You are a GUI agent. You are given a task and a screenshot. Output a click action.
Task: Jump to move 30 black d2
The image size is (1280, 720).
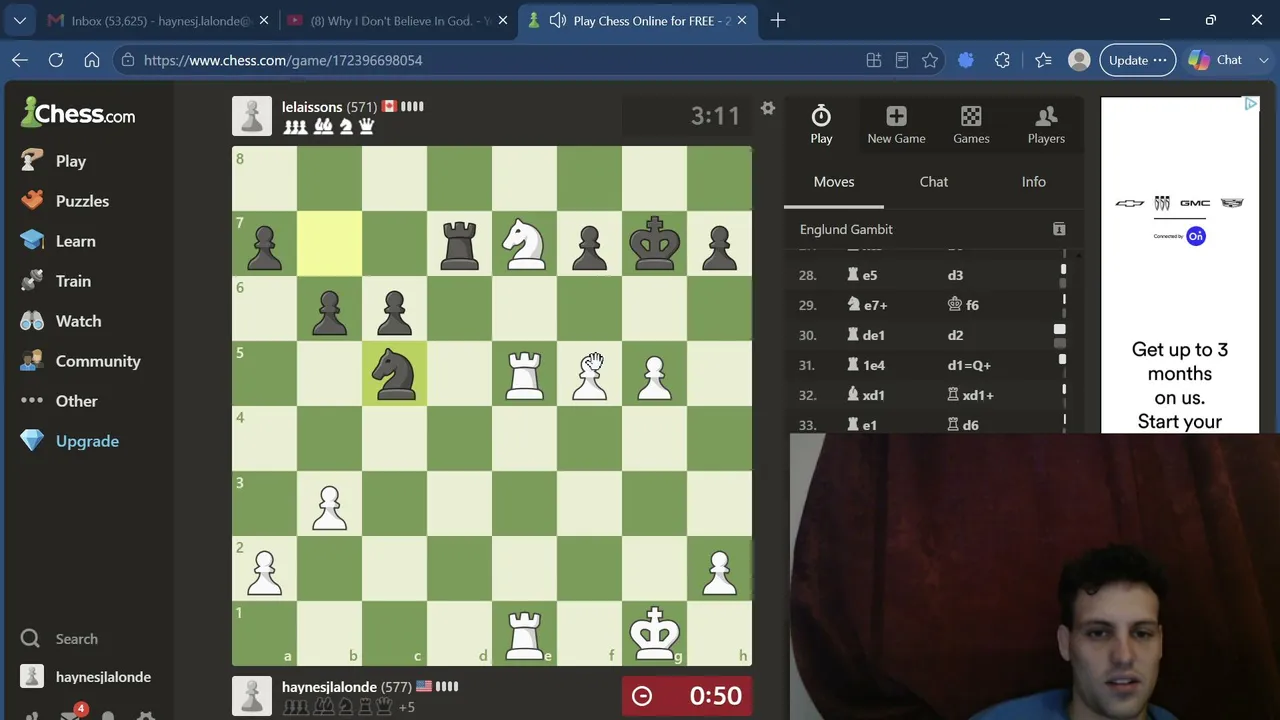click(x=955, y=335)
